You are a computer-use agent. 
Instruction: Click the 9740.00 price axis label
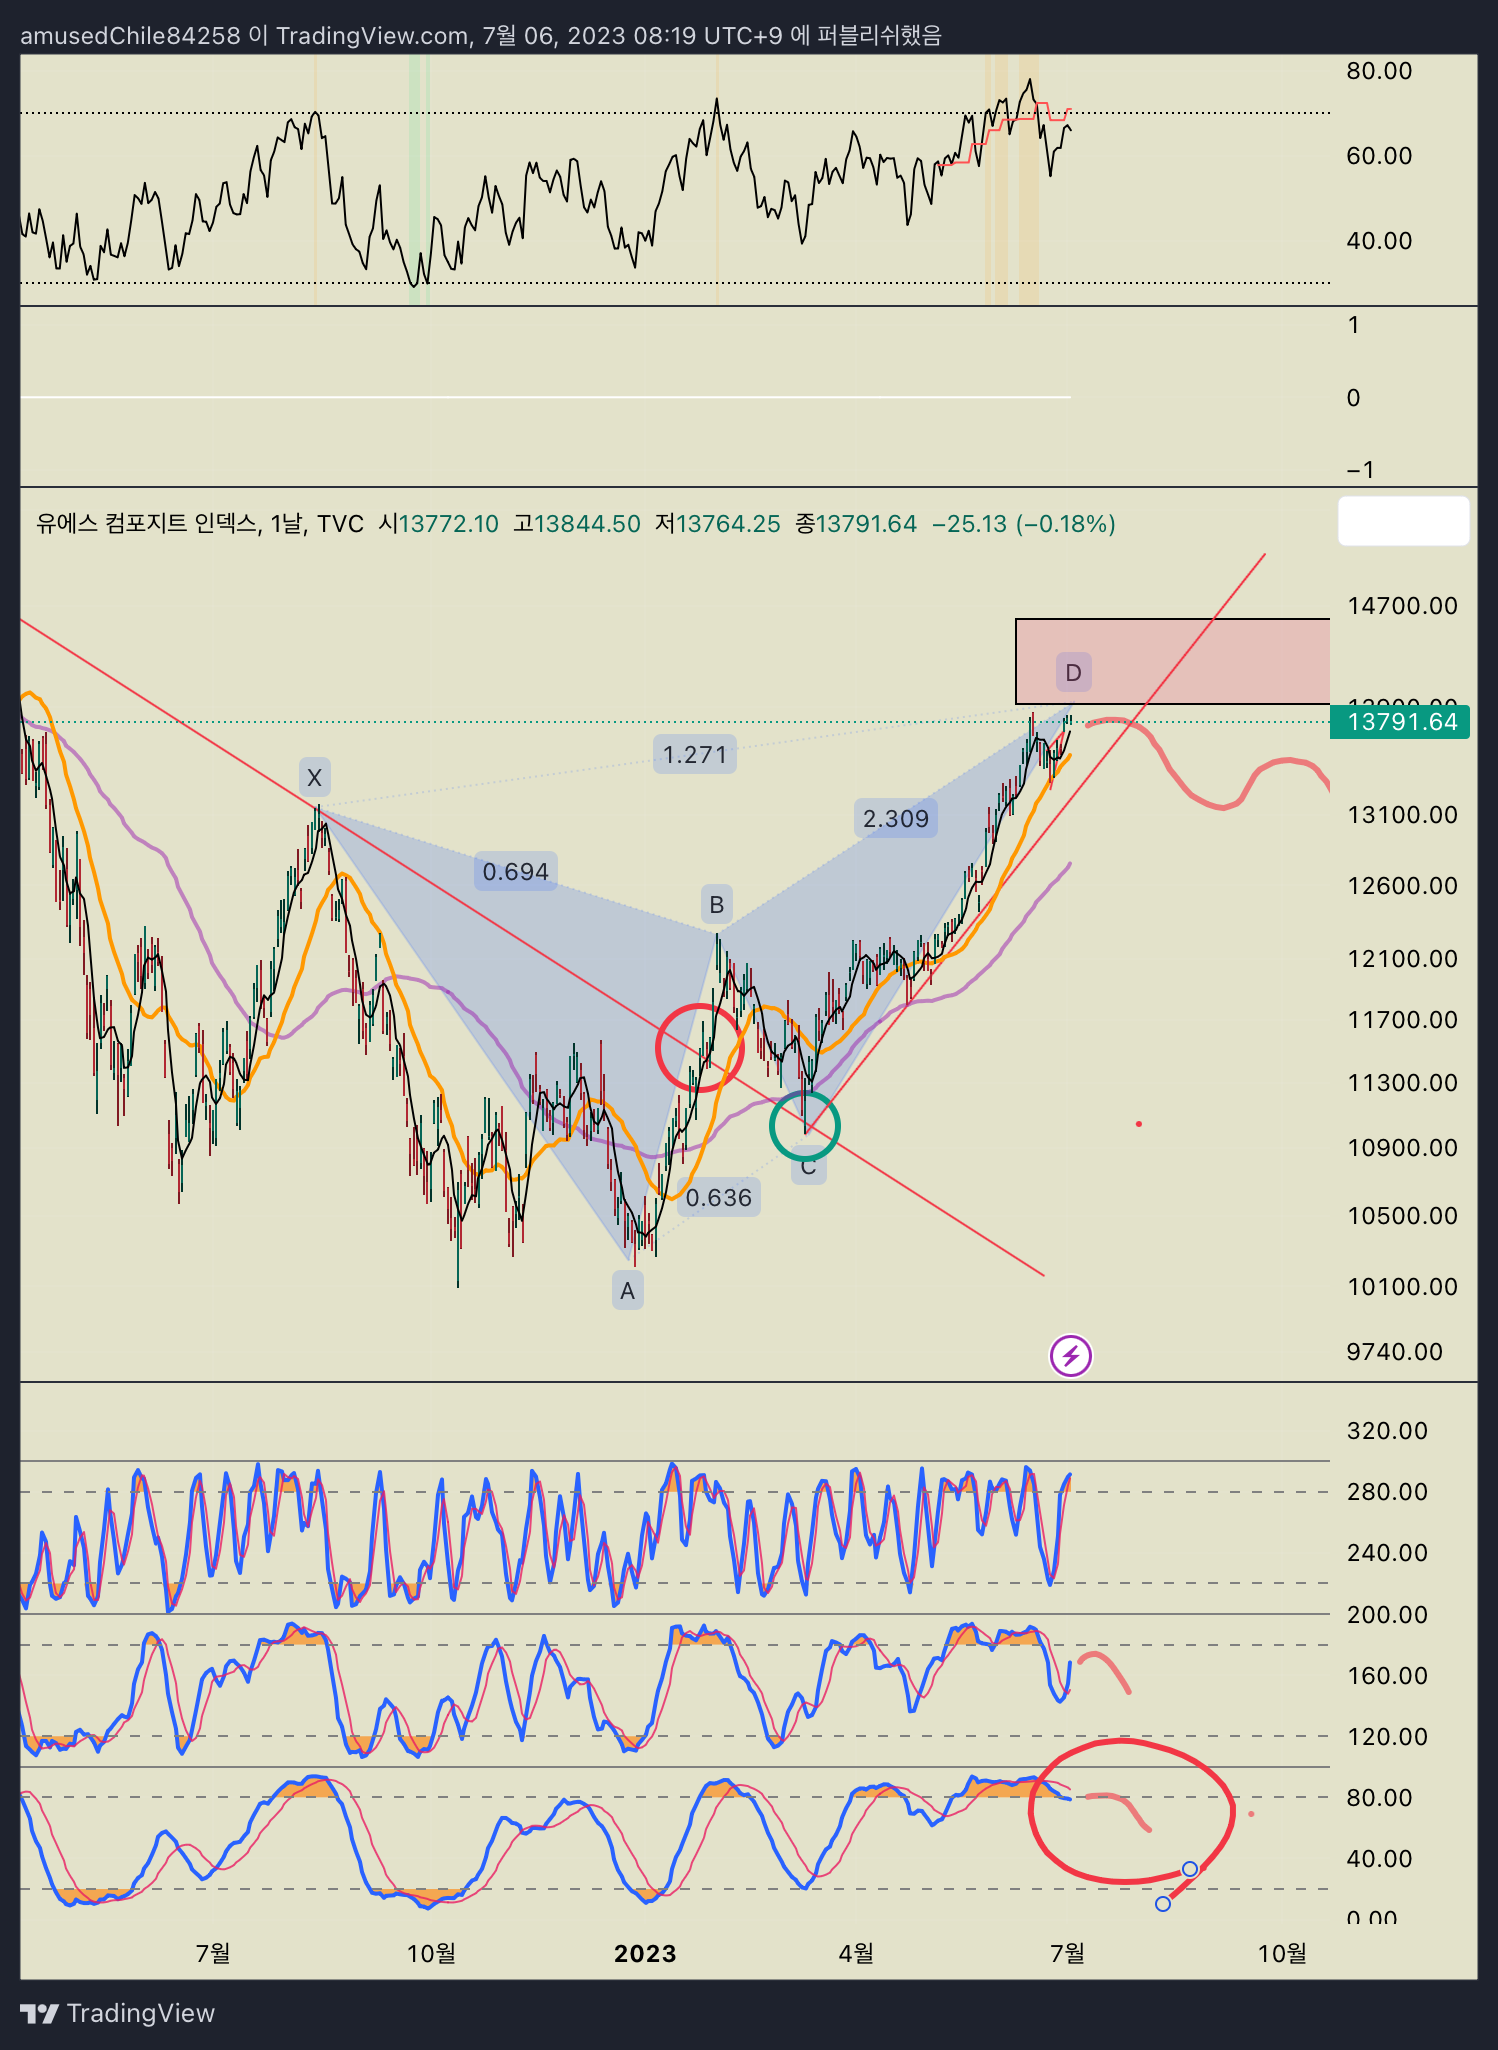point(1395,1352)
